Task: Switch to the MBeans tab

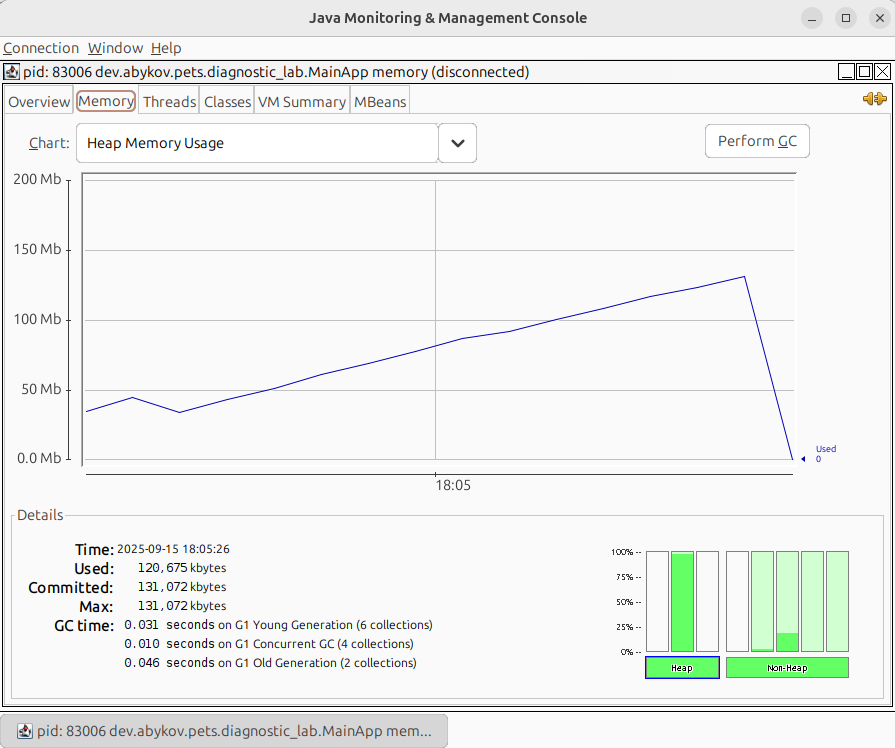Action: tap(380, 102)
